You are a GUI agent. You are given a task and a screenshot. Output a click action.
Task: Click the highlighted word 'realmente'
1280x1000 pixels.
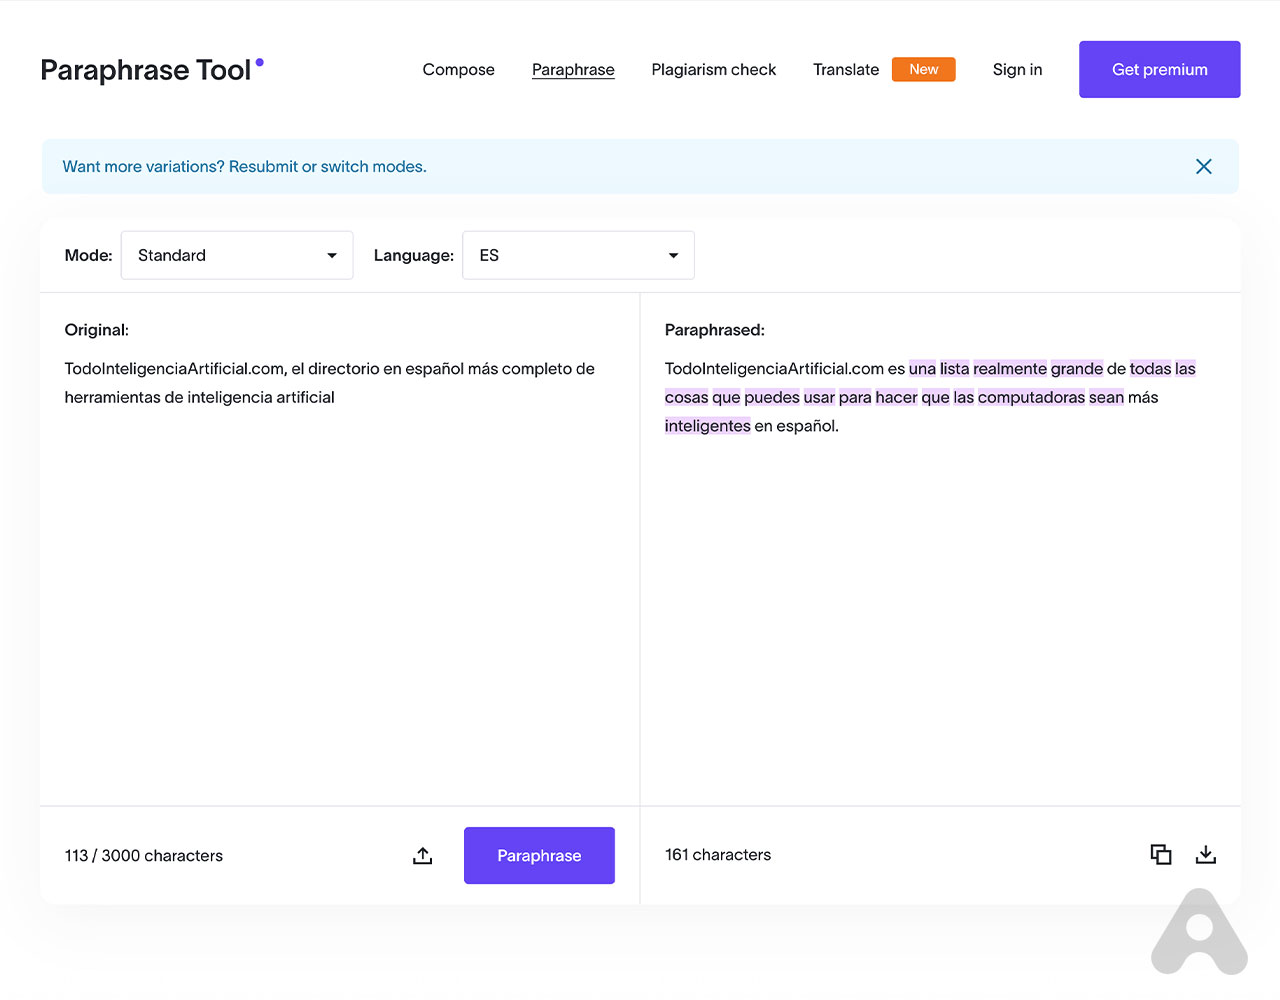point(1009,369)
